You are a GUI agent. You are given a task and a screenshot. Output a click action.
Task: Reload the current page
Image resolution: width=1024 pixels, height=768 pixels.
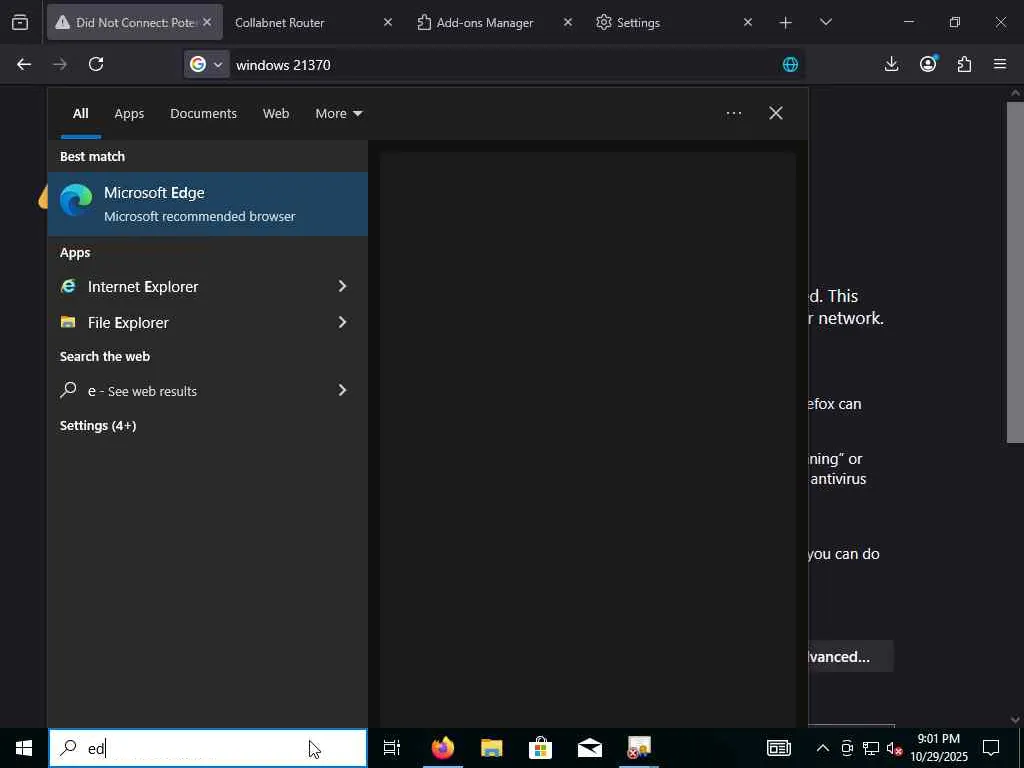pyautogui.click(x=96, y=64)
